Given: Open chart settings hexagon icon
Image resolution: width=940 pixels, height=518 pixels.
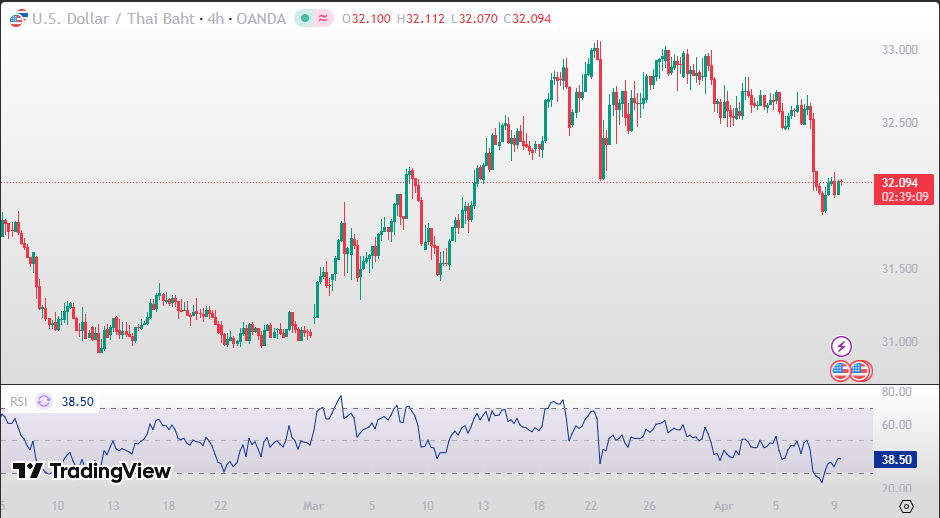Looking at the screenshot, I should click(906, 506).
